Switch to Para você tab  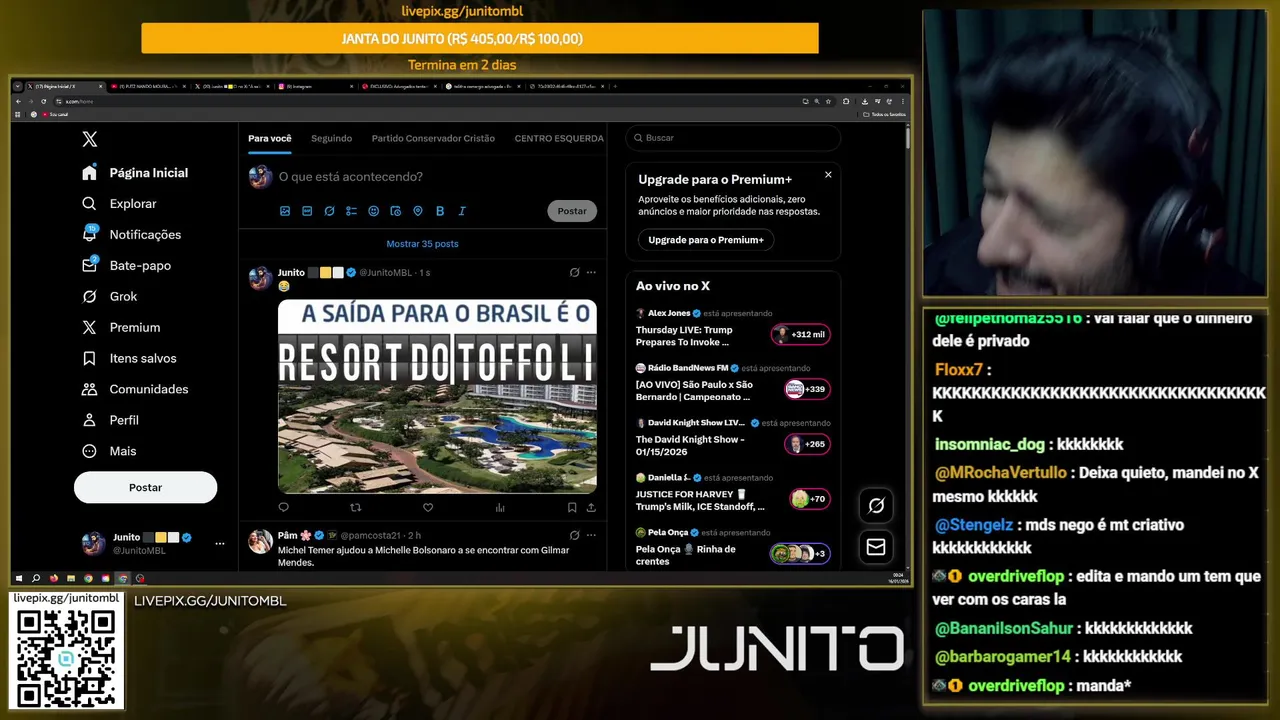pyautogui.click(x=270, y=138)
